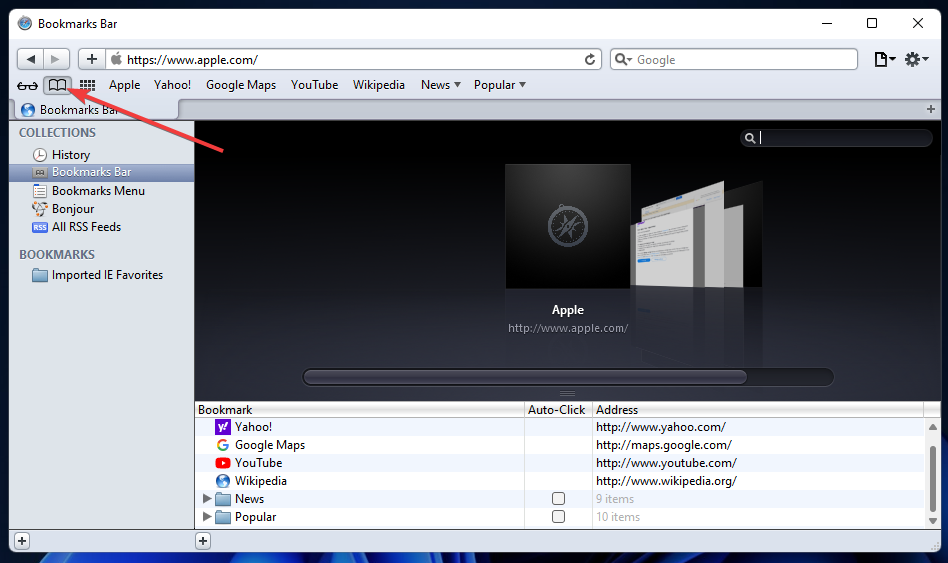Image resolution: width=948 pixels, height=563 pixels.
Task: Click the News folder icon in list
Action: point(223,499)
